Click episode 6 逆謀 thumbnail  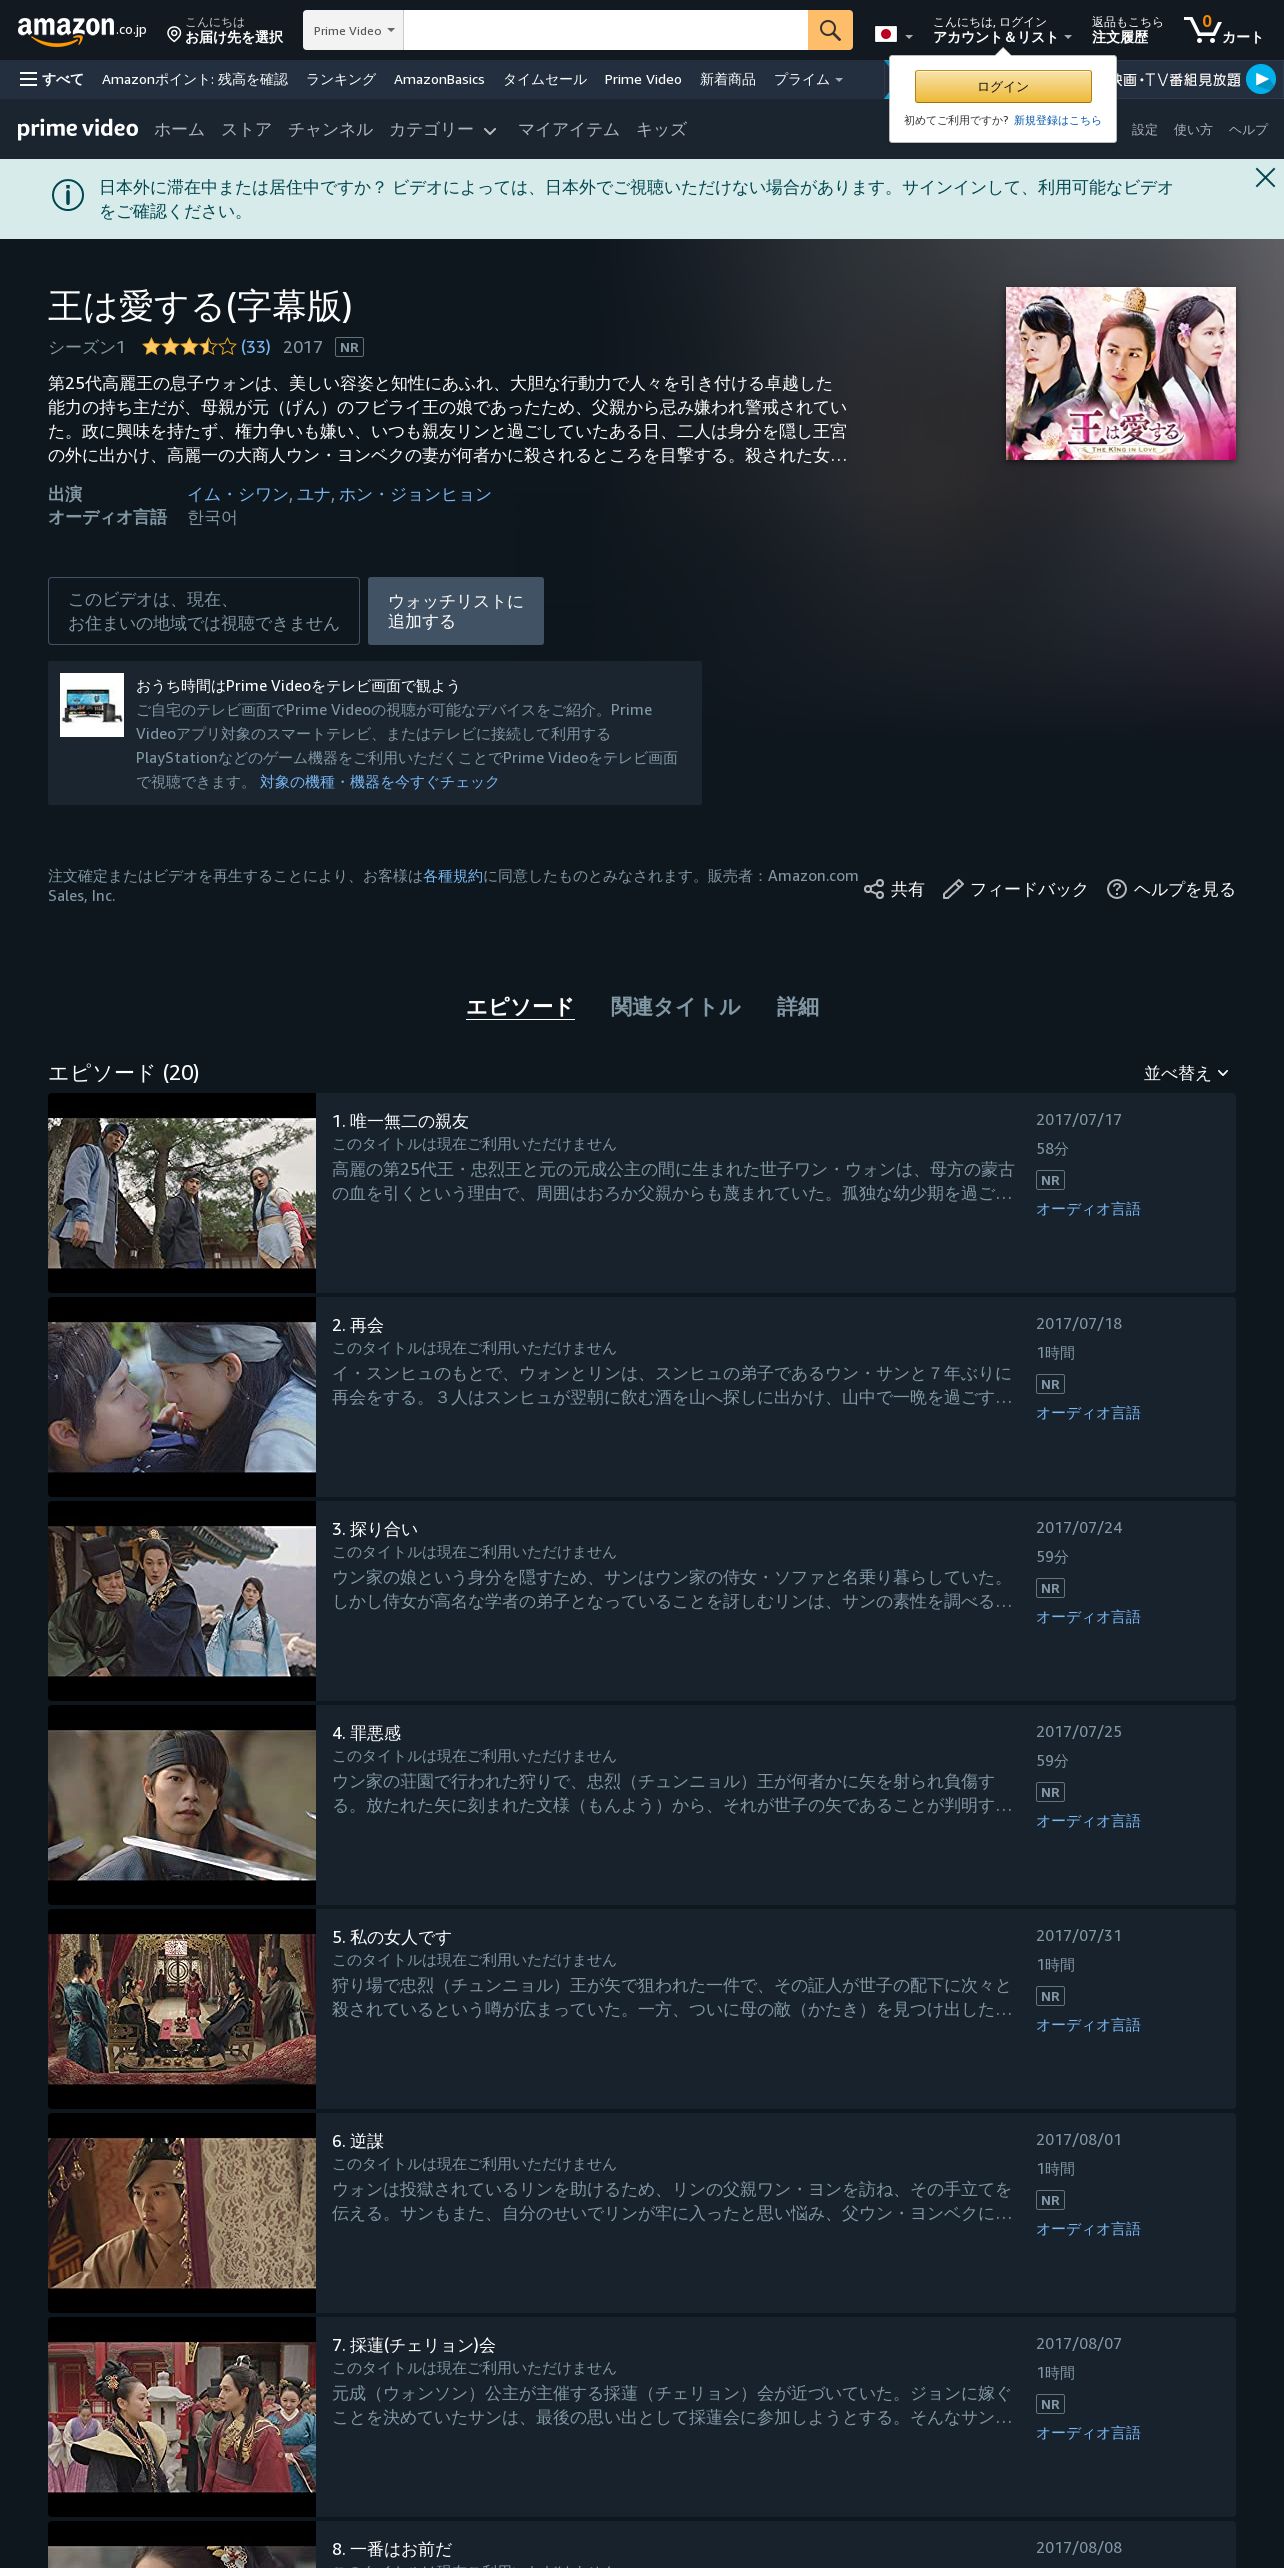(x=182, y=2213)
